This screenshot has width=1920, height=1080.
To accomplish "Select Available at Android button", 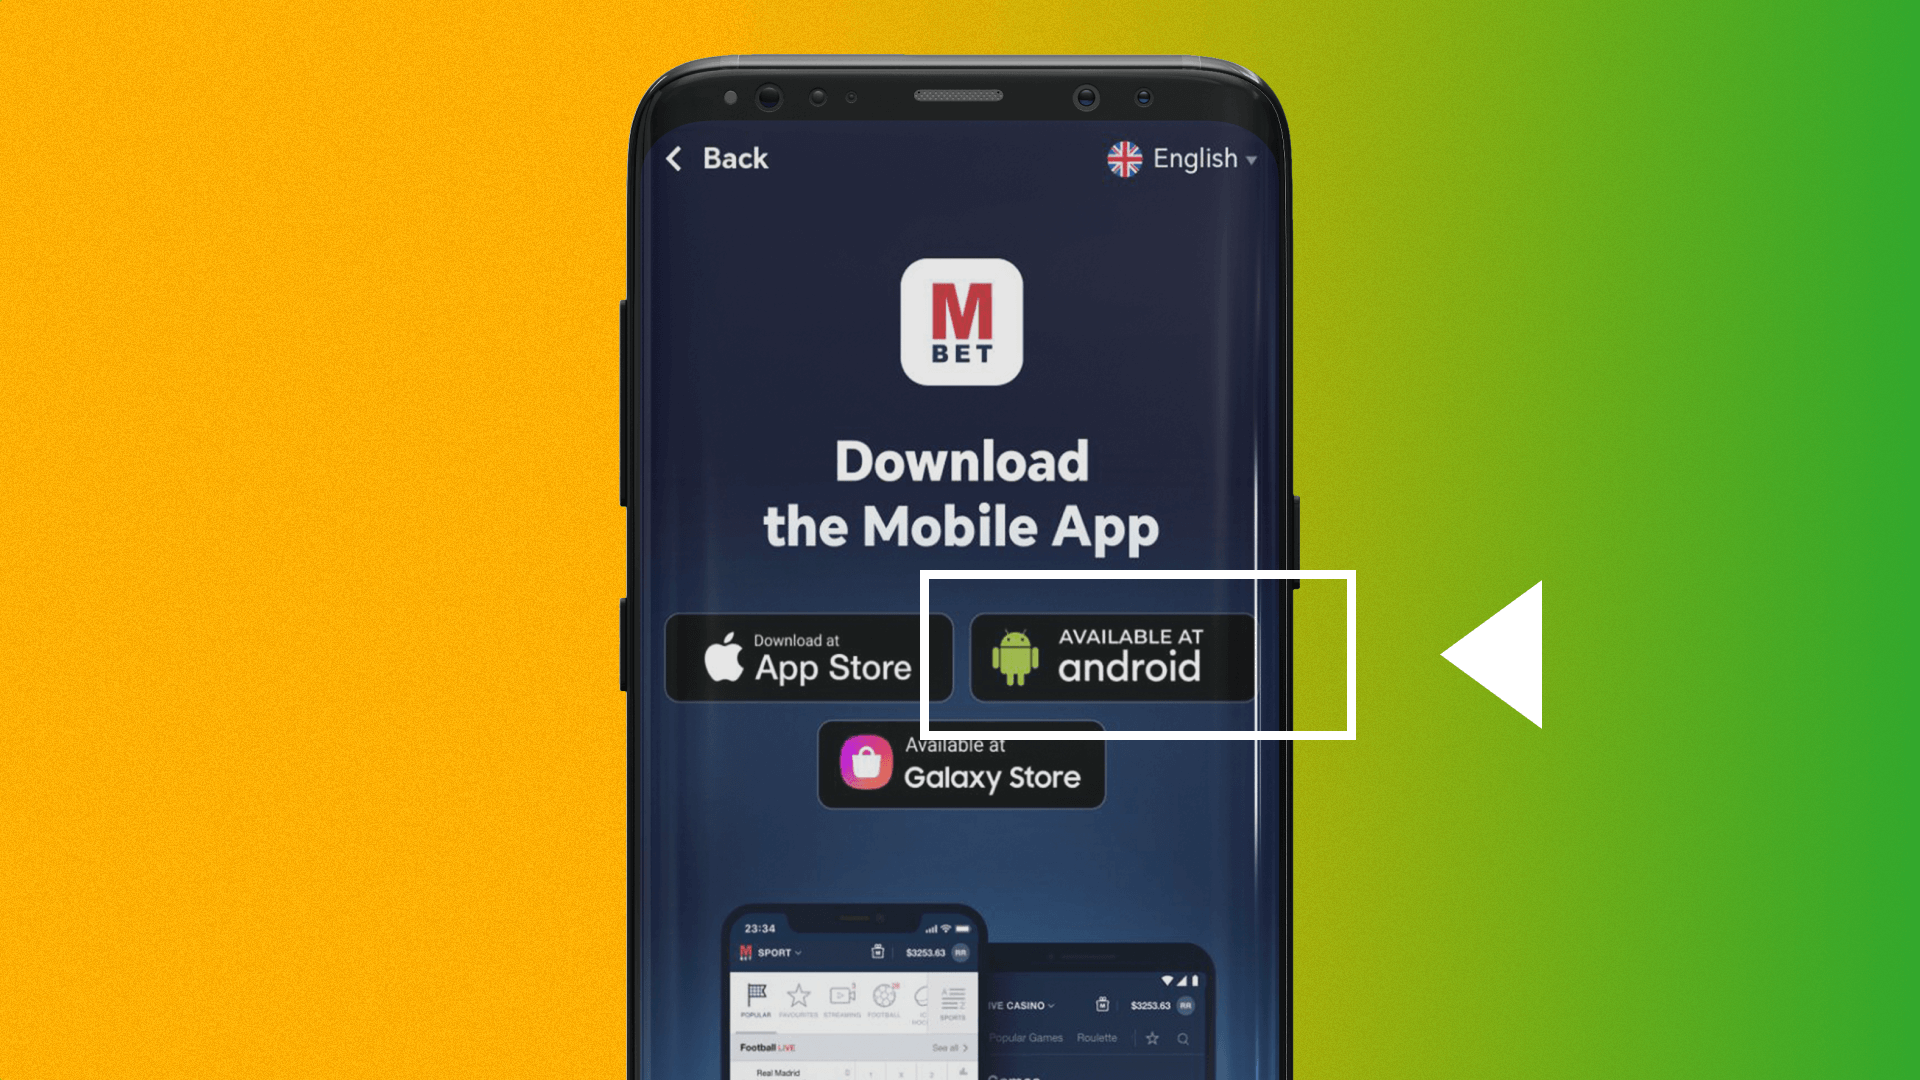I will point(1110,657).
